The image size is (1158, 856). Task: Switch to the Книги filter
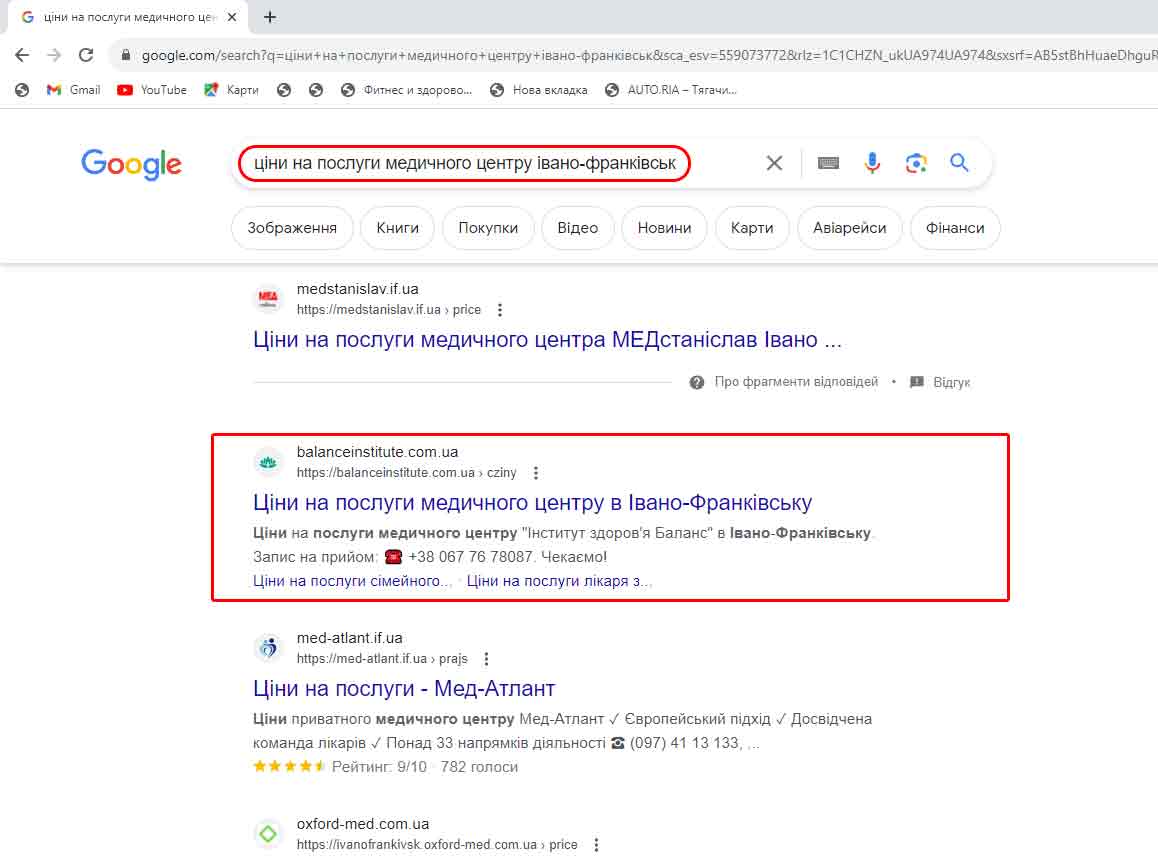coord(397,228)
